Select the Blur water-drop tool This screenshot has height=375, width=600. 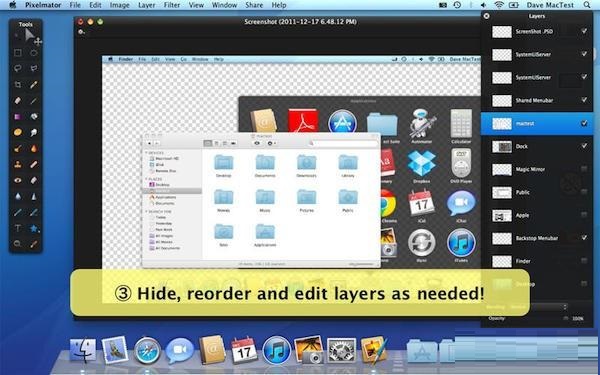[18, 196]
